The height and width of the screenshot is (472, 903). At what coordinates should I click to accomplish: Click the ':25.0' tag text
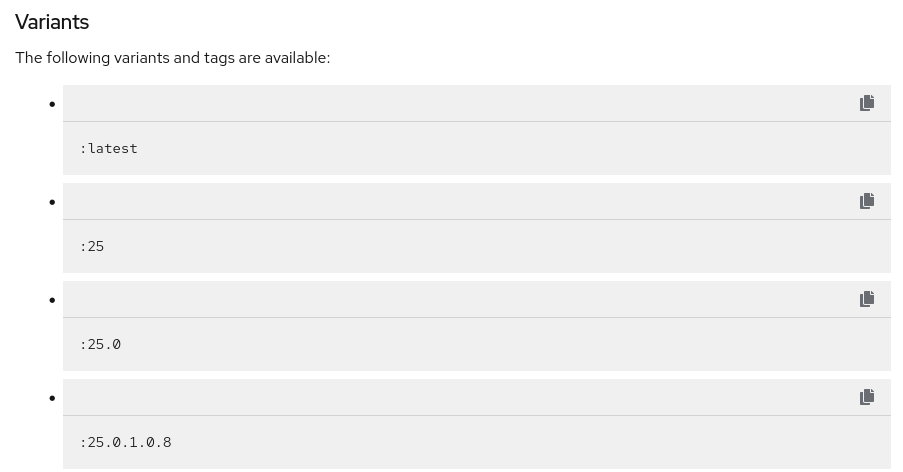click(100, 344)
